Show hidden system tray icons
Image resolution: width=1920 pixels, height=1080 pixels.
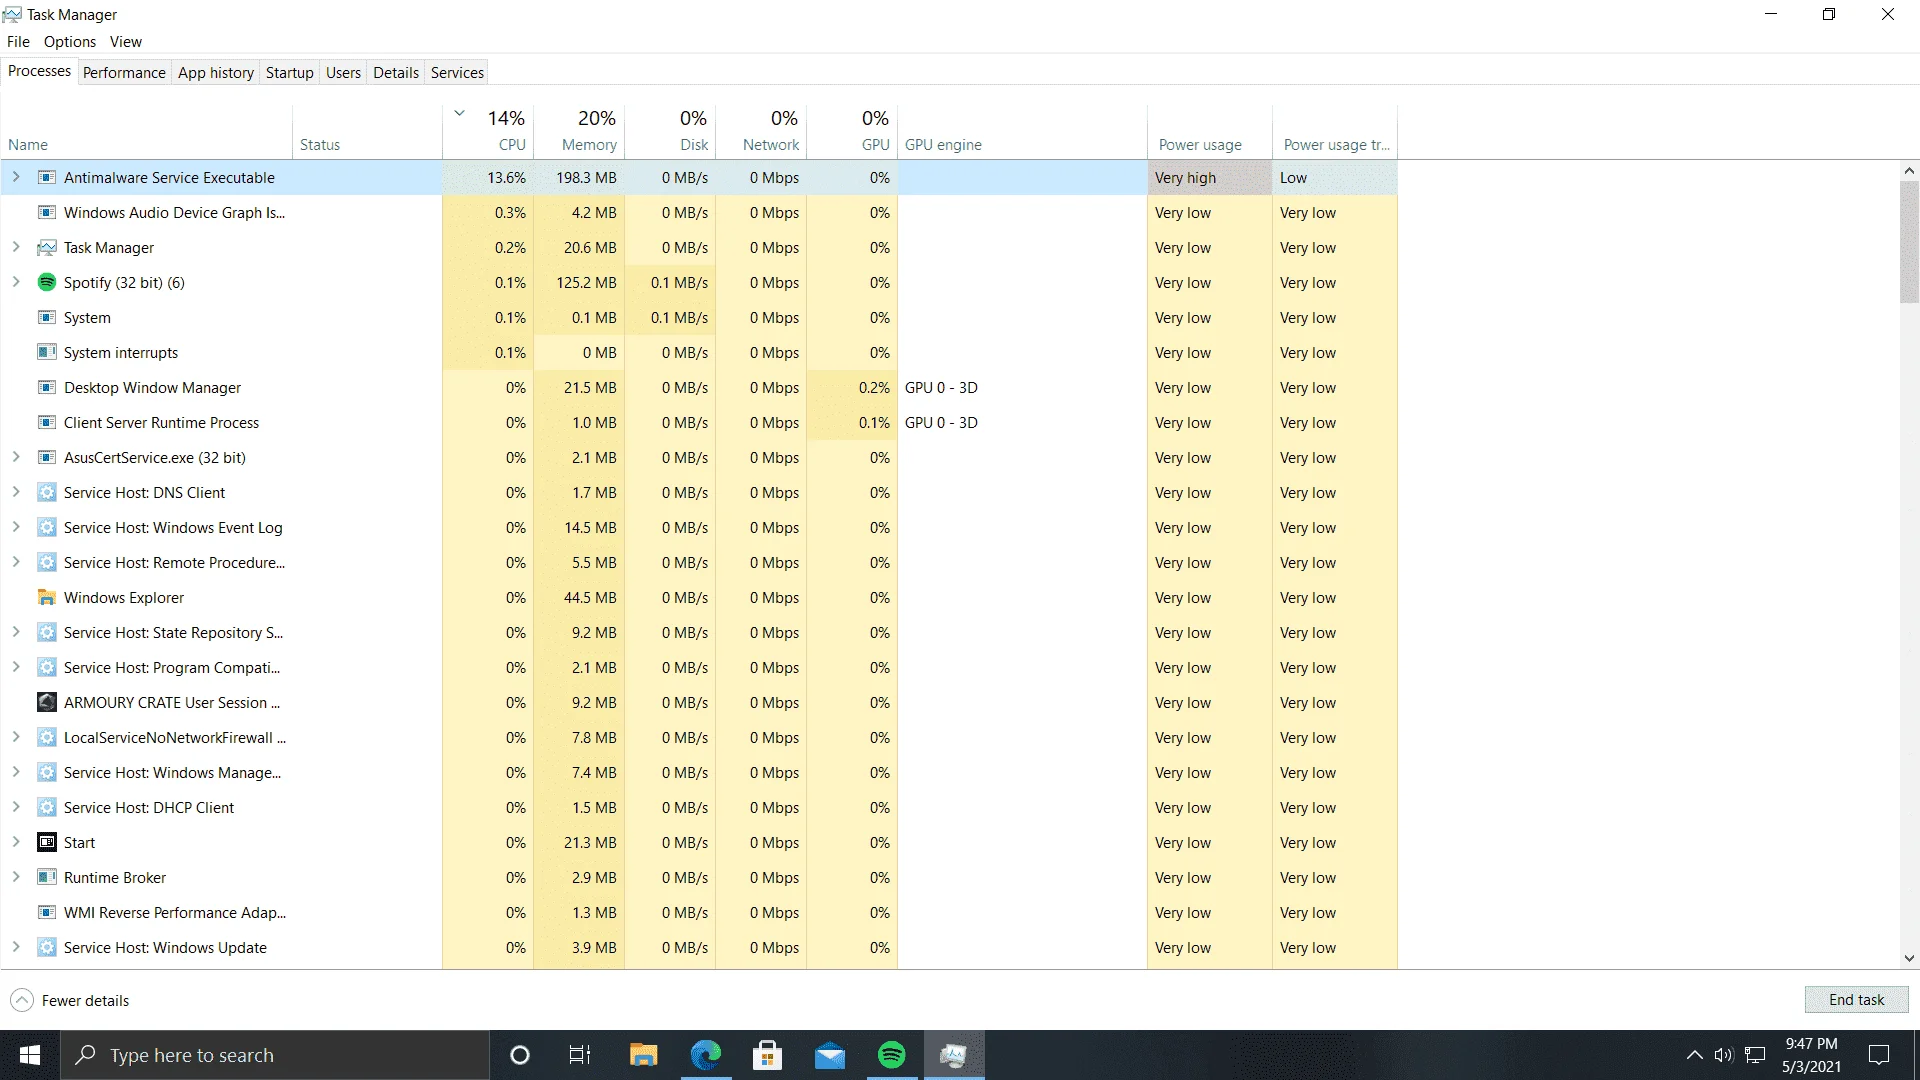(x=1694, y=1055)
